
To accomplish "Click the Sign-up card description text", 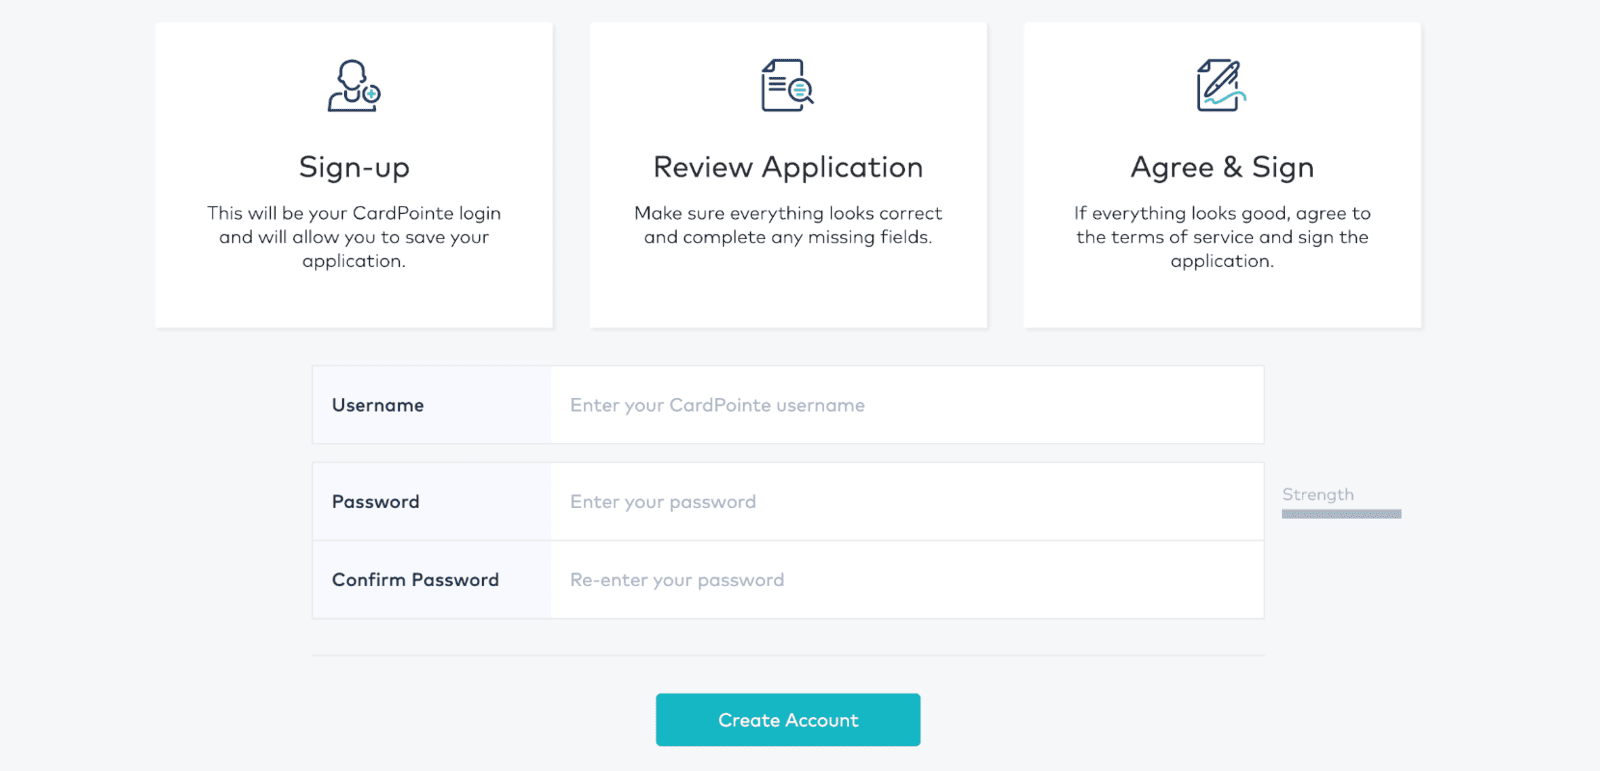I will pos(354,237).
